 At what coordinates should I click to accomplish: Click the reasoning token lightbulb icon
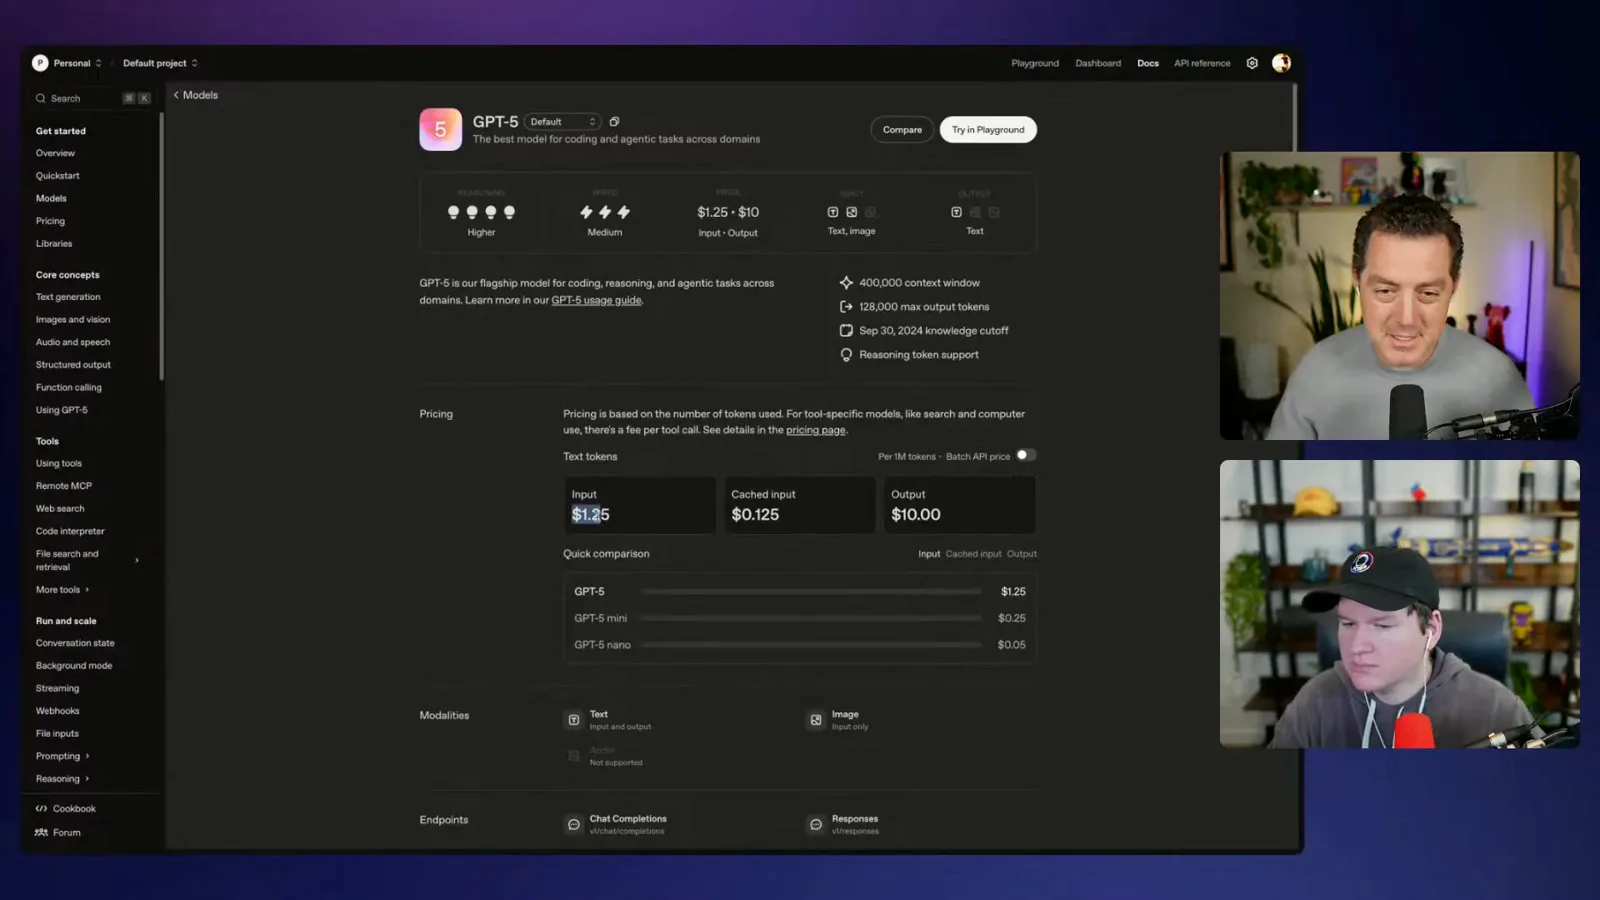click(846, 355)
